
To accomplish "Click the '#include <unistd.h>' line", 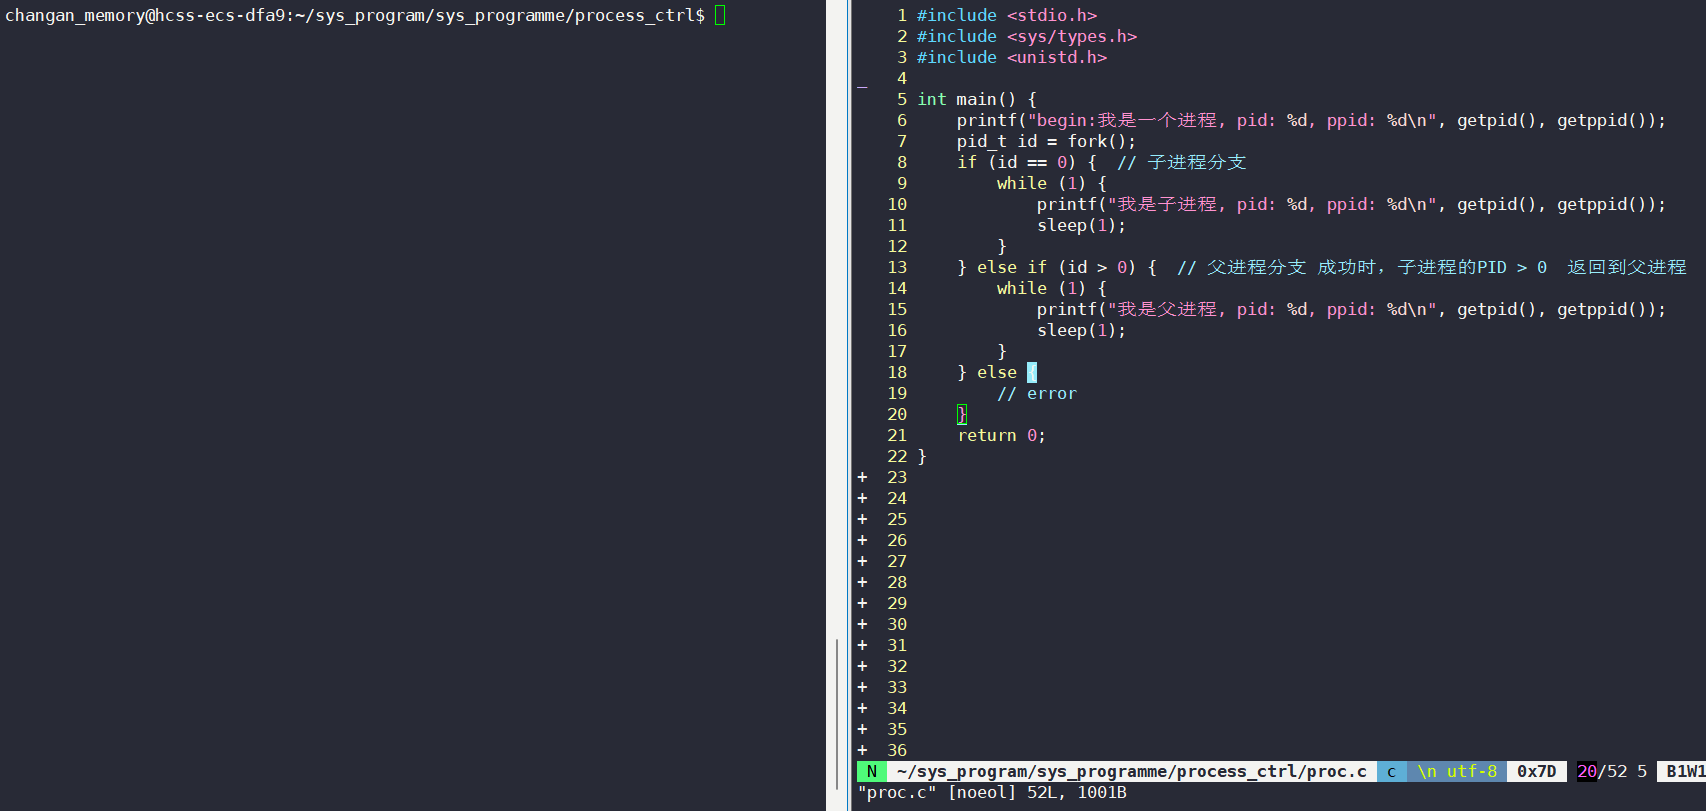I will pos(1012,57).
